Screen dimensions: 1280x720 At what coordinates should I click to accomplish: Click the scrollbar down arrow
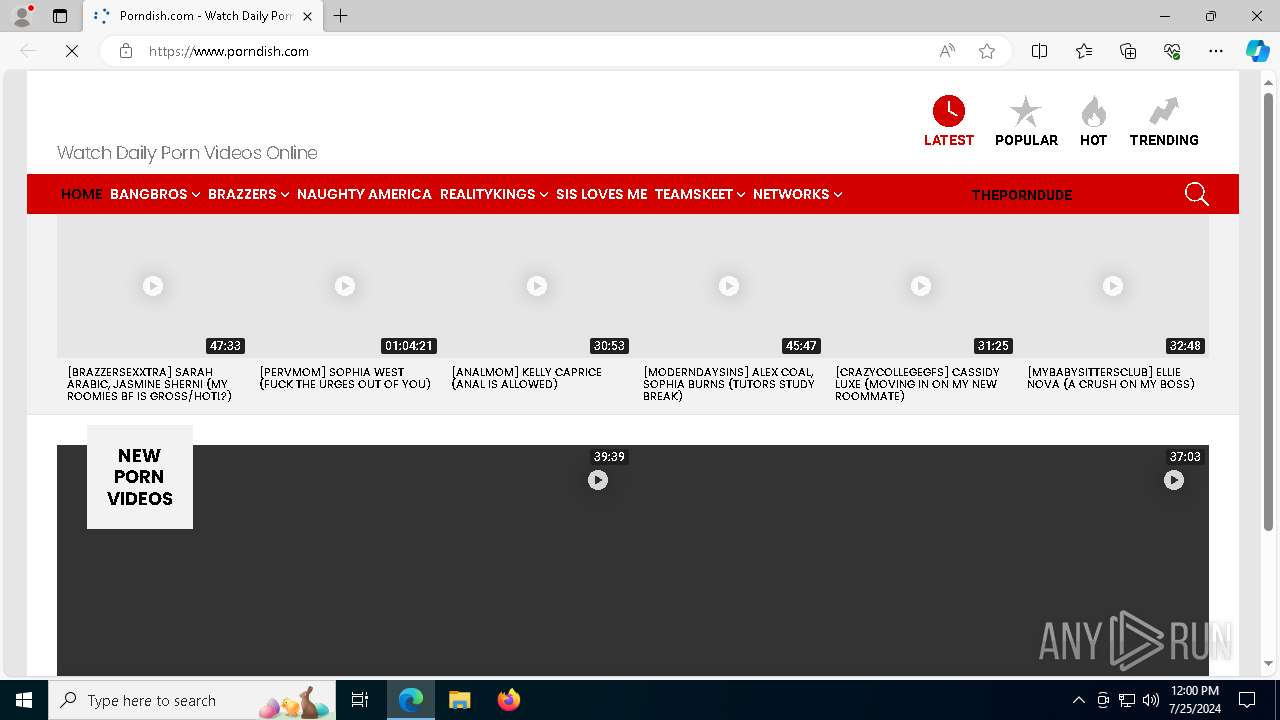pos(1269,663)
